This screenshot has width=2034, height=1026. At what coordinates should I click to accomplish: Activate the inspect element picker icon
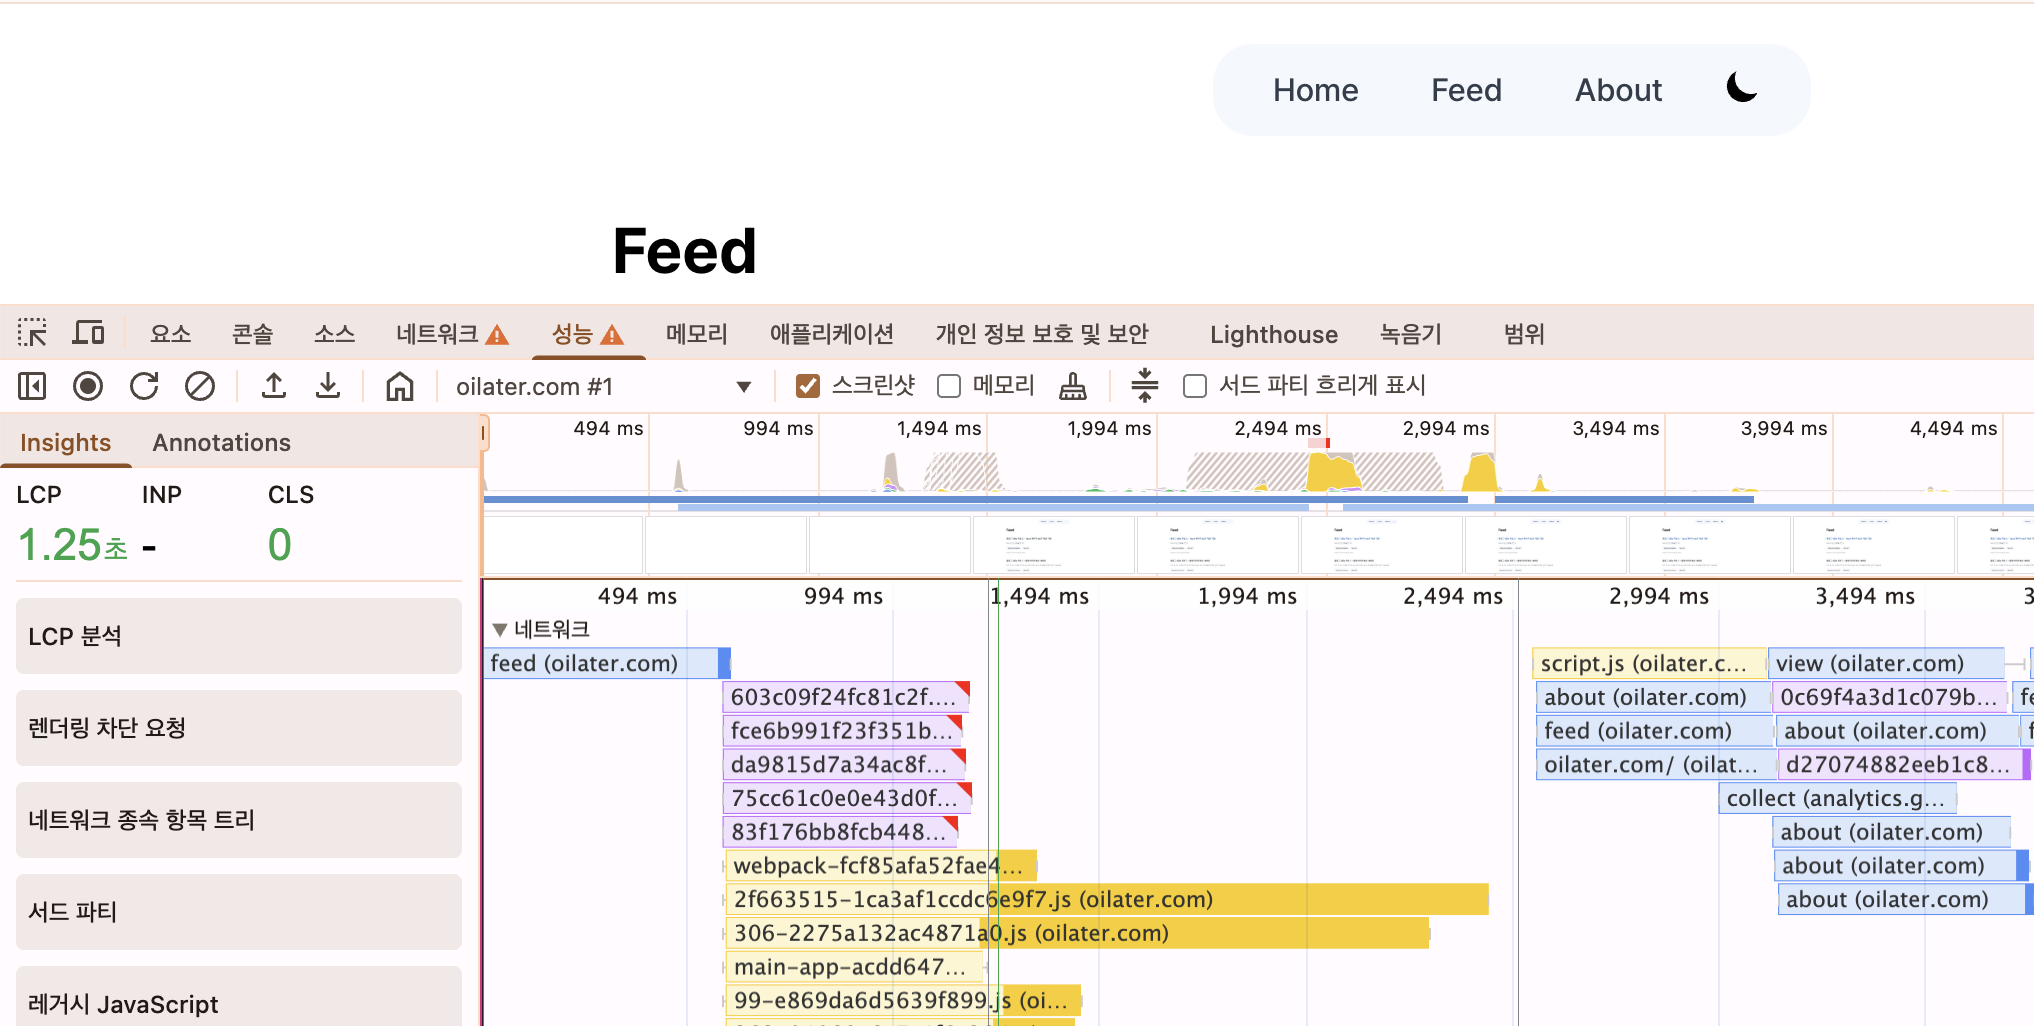[x=32, y=333]
